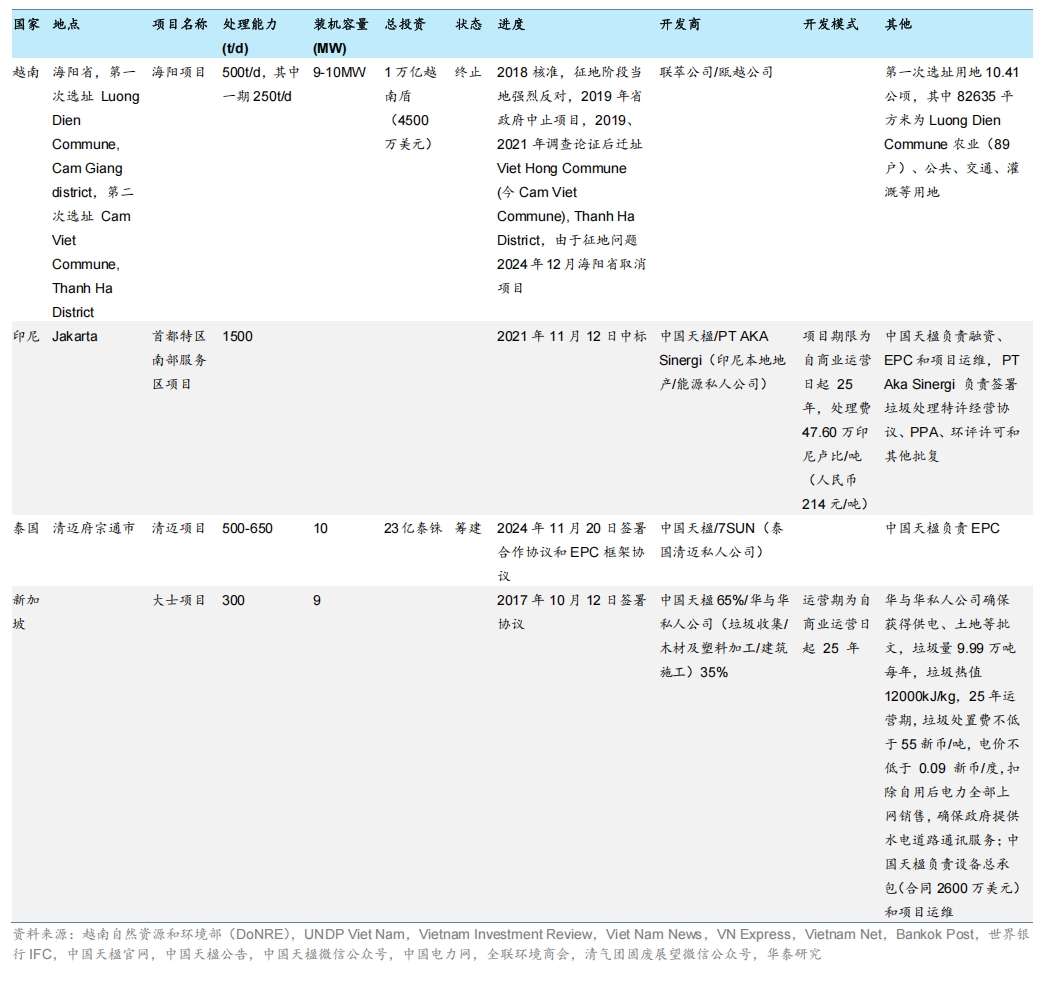Viewport: 1051px width, 985px height.
Task: Click the 1500 processing capacity cell
Action: coord(237,336)
